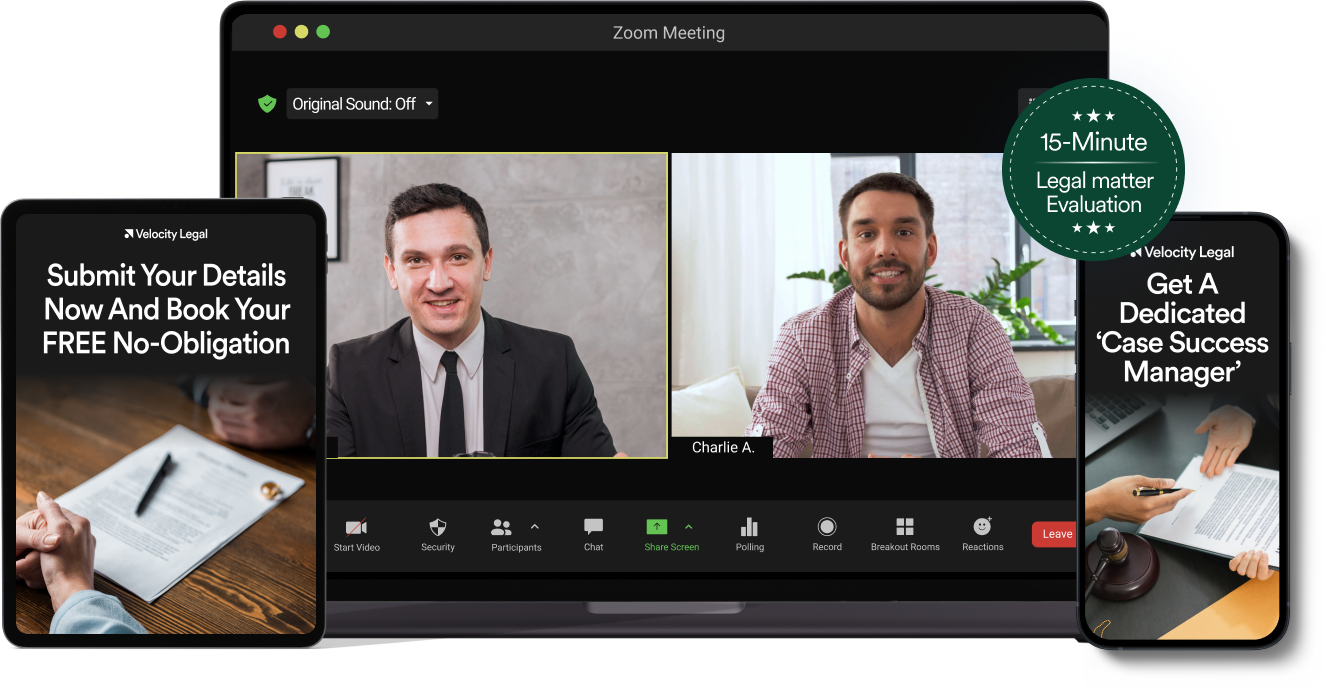Click the Velocity Legal logo on the tablet
The width and height of the screenshot is (1328, 691).
coord(166,234)
